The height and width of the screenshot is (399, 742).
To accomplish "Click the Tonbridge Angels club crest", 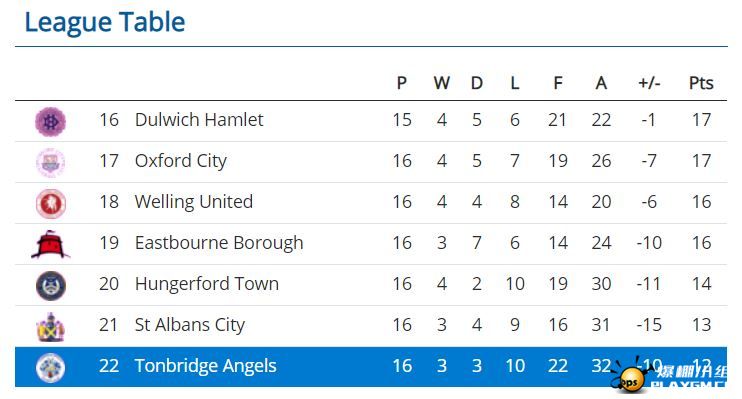I will point(51,367).
